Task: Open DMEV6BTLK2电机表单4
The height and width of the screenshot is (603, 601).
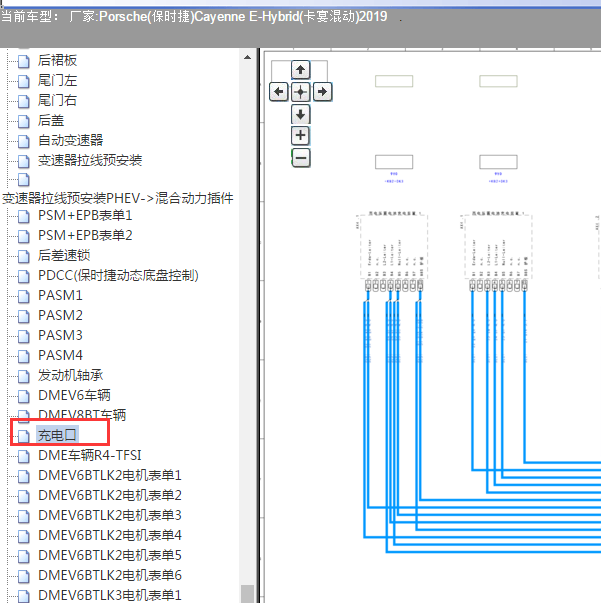Action: click(x=110, y=535)
